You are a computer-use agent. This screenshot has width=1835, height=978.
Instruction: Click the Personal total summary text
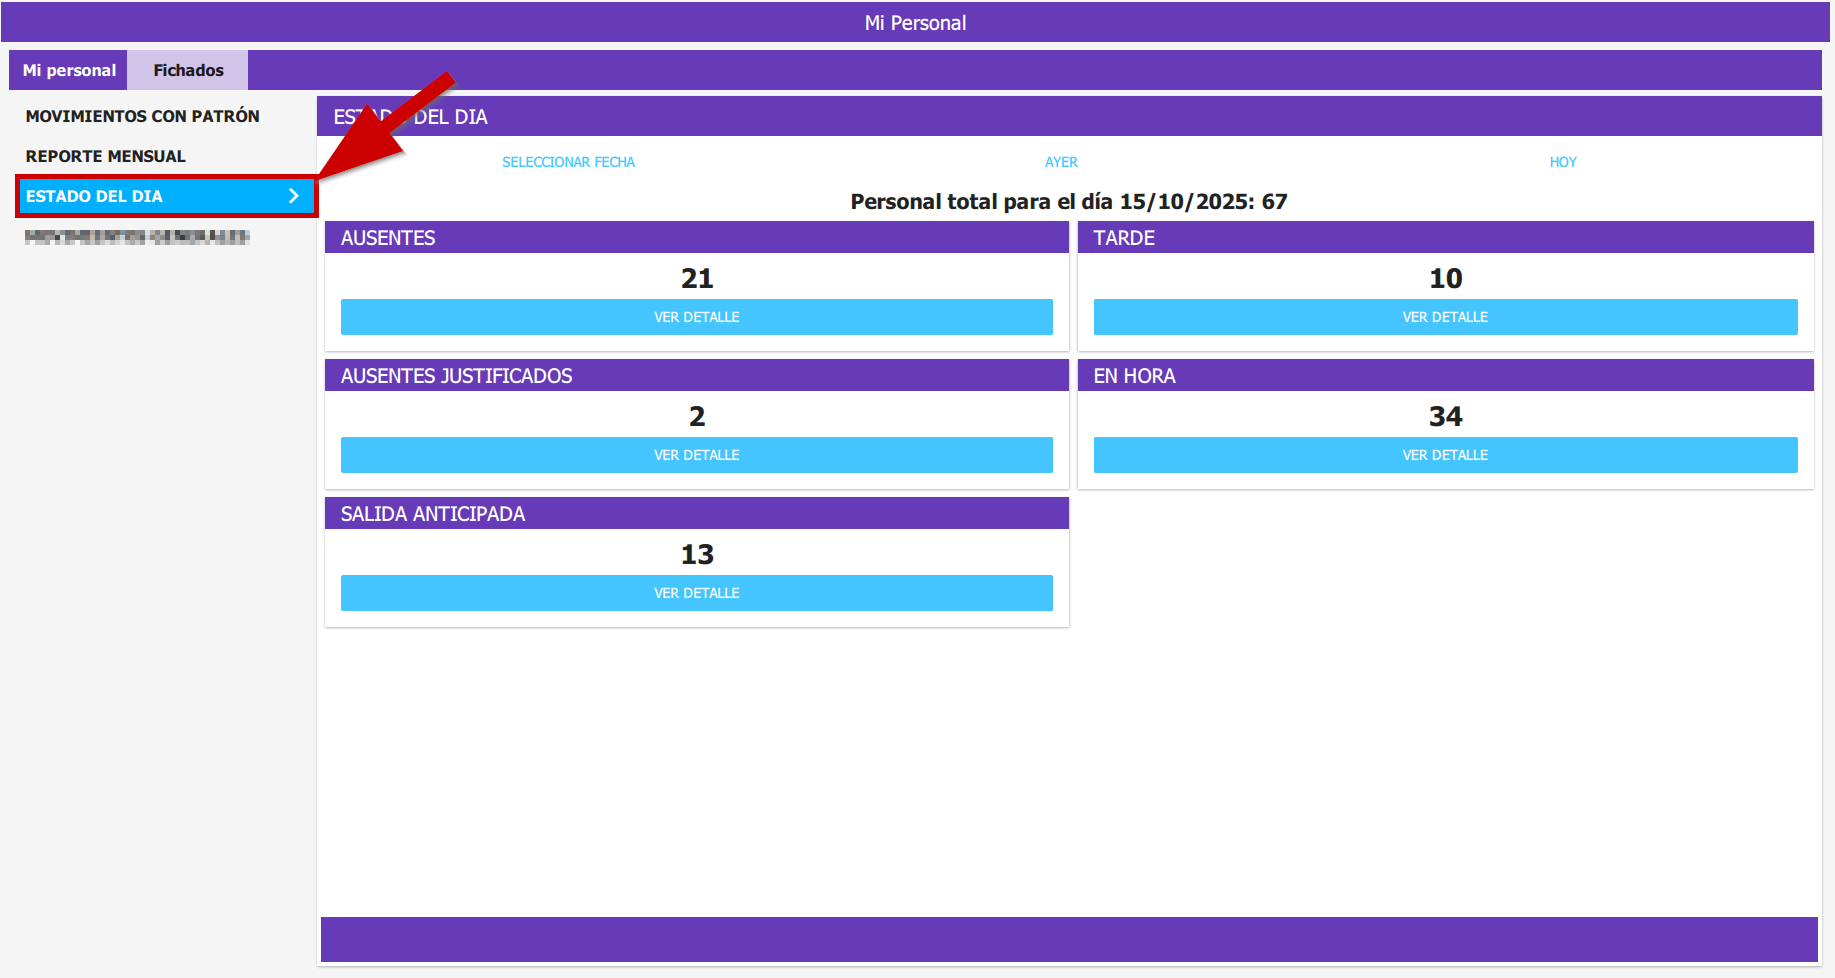[x=1068, y=202]
